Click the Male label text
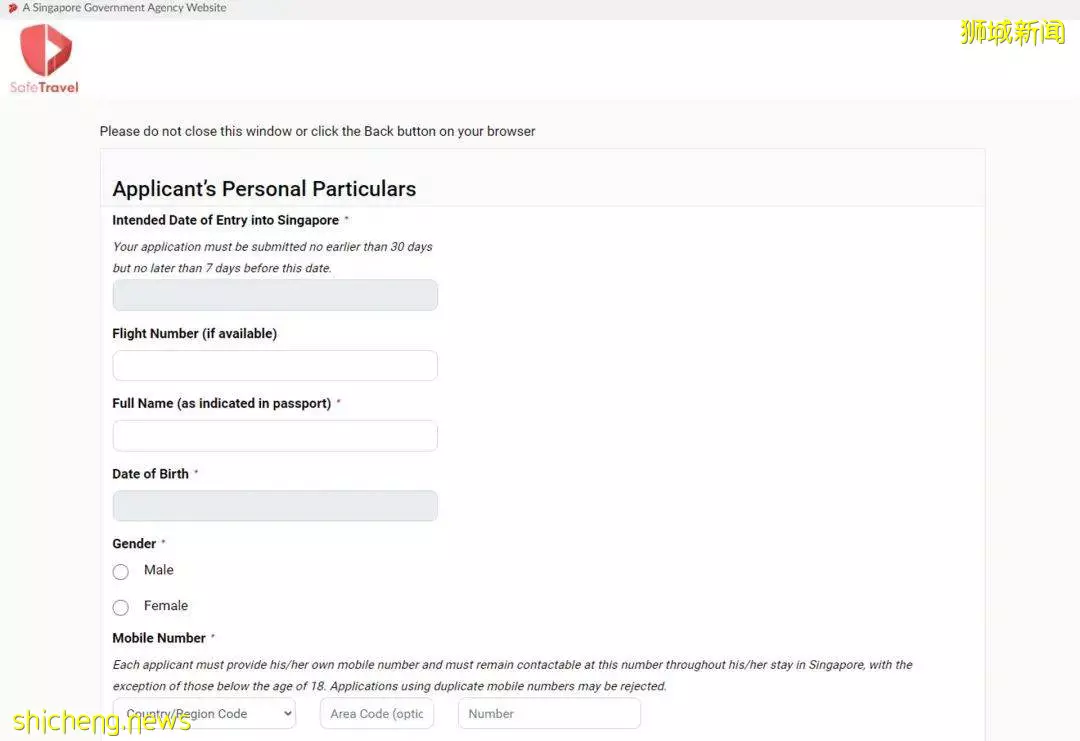Image resolution: width=1080 pixels, height=741 pixels. (x=158, y=570)
